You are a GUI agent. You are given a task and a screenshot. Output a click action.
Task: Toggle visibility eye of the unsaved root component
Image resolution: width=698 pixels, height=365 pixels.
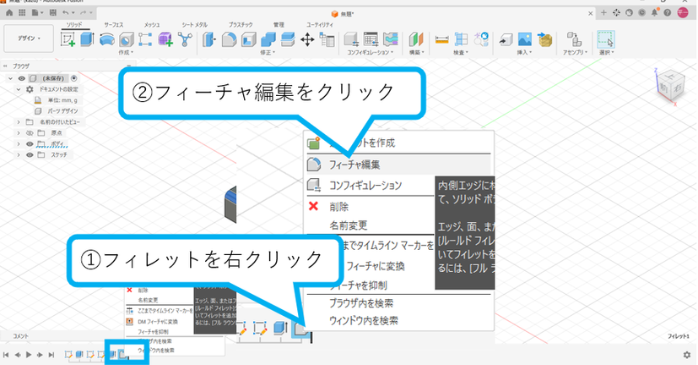[x=21, y=78]
